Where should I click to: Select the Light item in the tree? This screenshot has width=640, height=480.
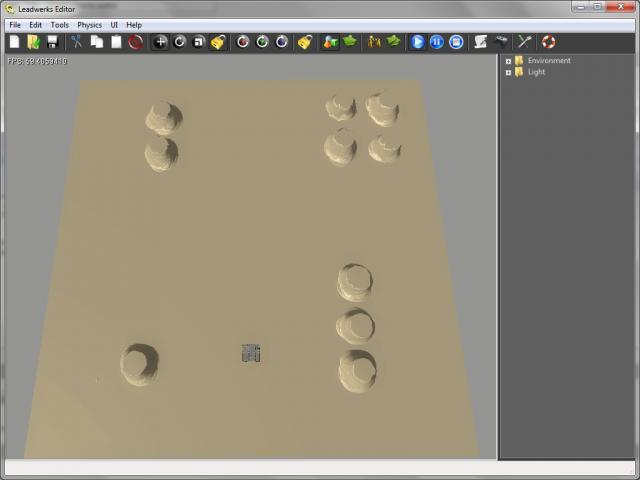coord(537,72)
